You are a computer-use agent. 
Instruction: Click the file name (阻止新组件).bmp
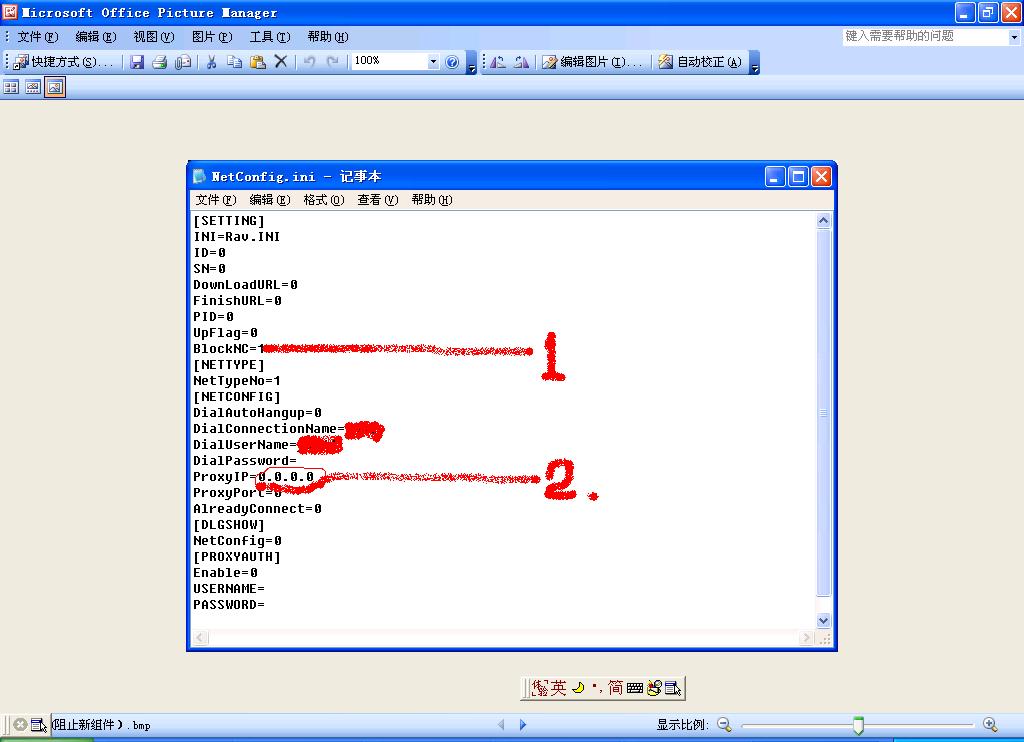point(101,725)
